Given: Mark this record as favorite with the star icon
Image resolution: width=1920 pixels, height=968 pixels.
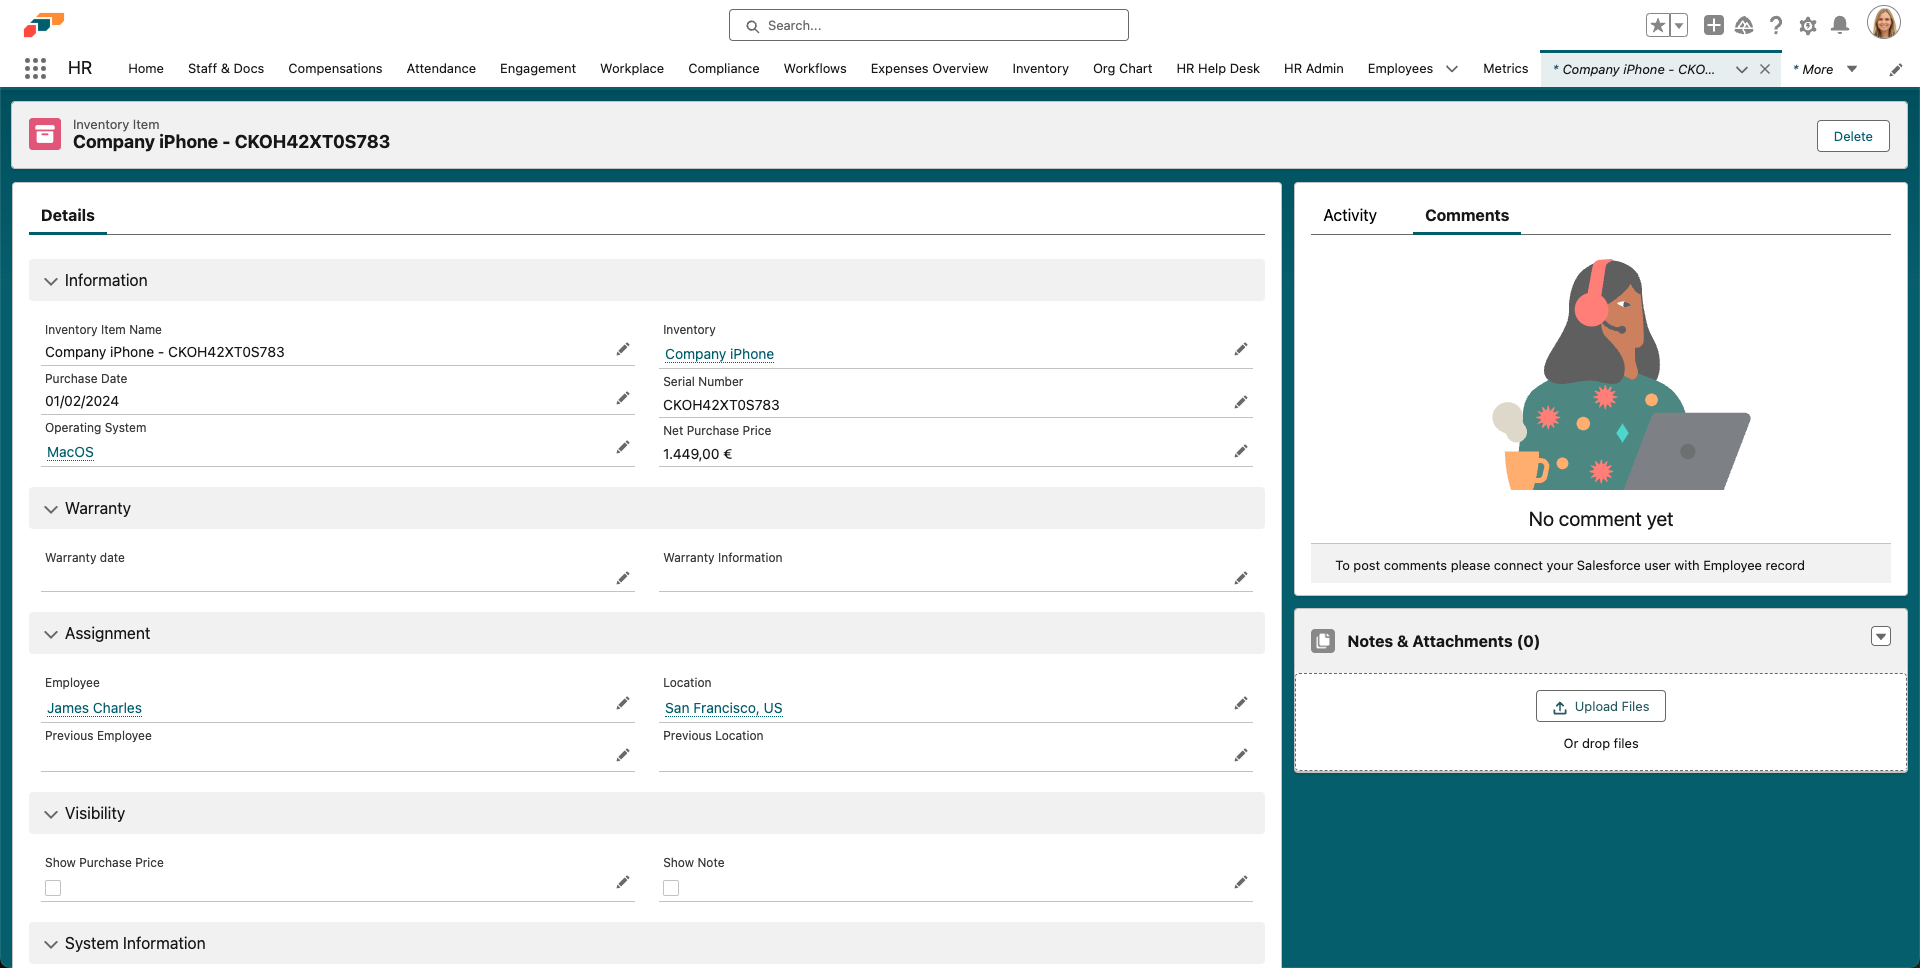Looking at the screenshot, I should [1659, 24].
